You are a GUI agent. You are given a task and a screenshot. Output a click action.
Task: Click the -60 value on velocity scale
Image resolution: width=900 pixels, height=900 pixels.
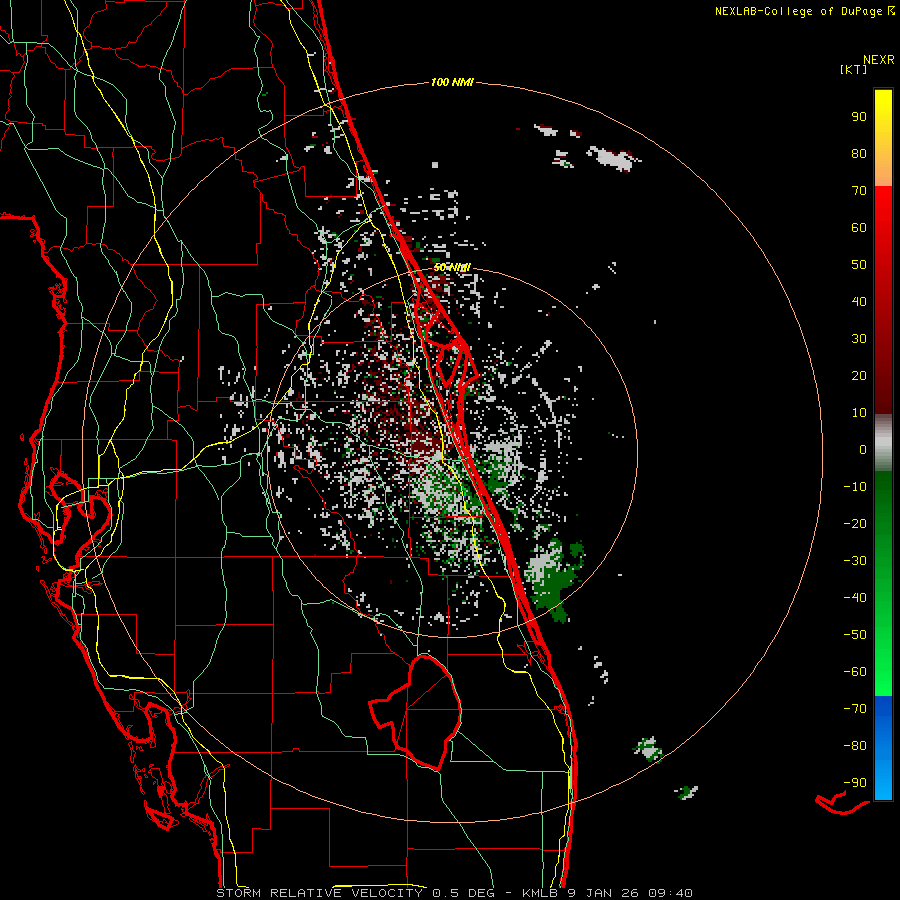855,672
